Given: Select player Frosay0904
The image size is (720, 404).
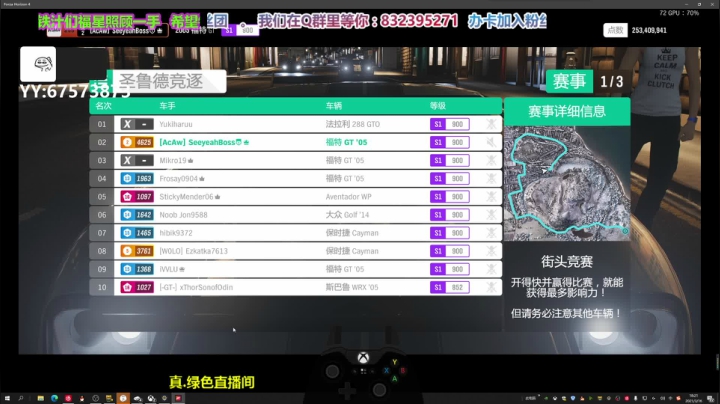Looking at the screenshot, I should tap(296, 179).
